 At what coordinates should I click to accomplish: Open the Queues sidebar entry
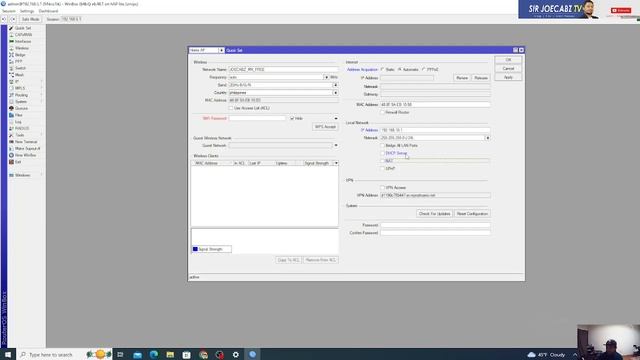(x=21, y=108)
